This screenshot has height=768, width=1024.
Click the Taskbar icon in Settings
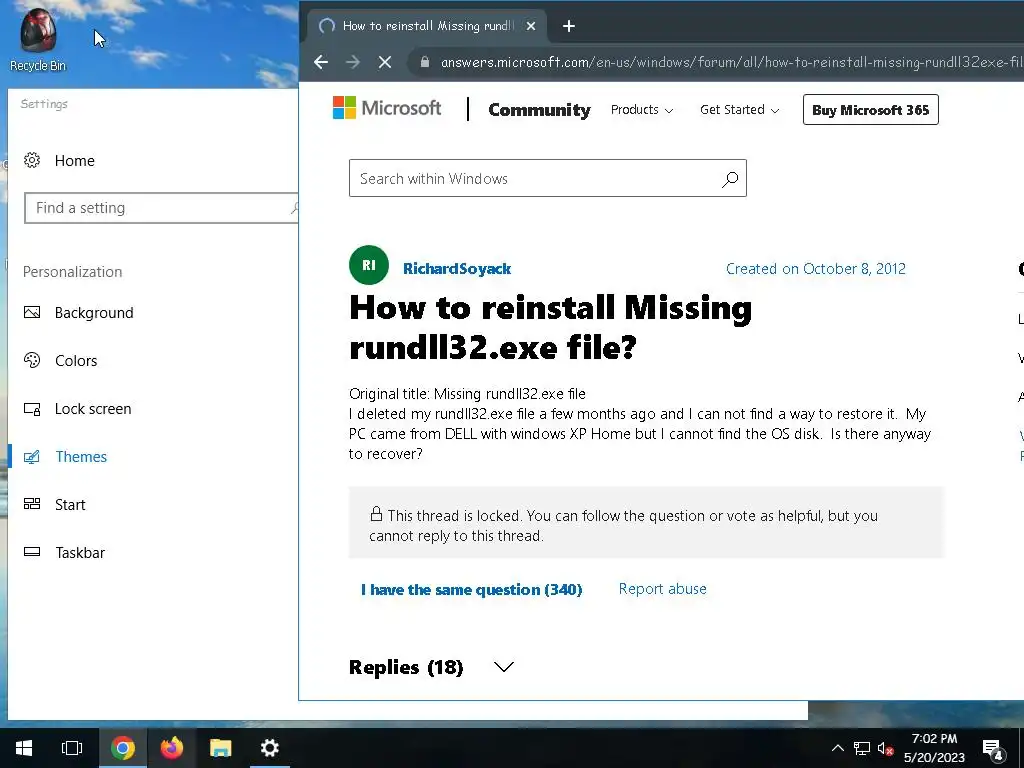[x=32, y=552]
